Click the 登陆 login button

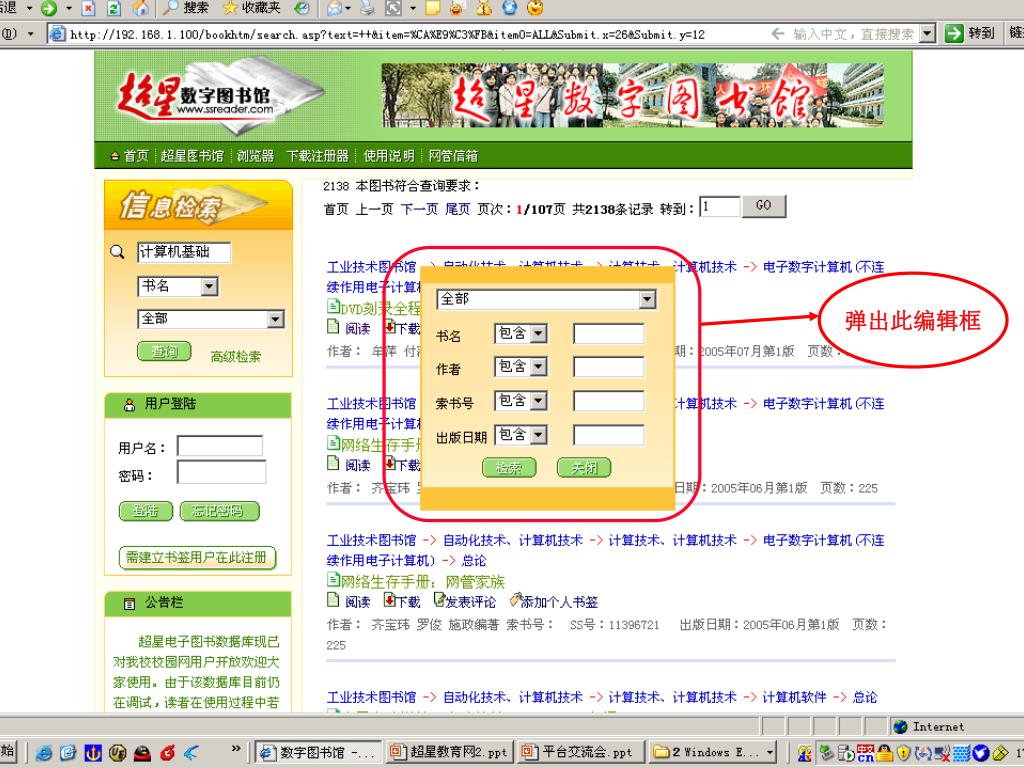click(146, 511)
